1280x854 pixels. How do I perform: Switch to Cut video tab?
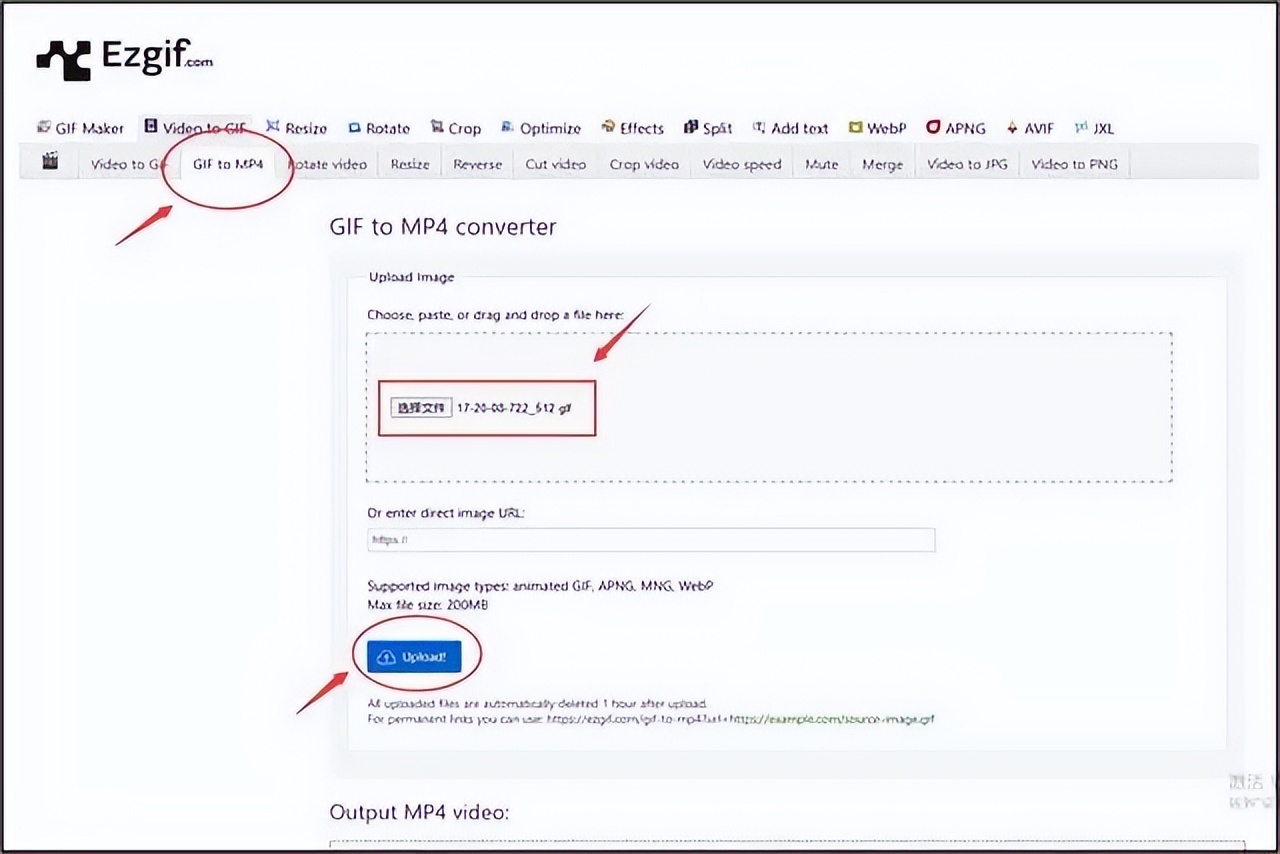555,164
